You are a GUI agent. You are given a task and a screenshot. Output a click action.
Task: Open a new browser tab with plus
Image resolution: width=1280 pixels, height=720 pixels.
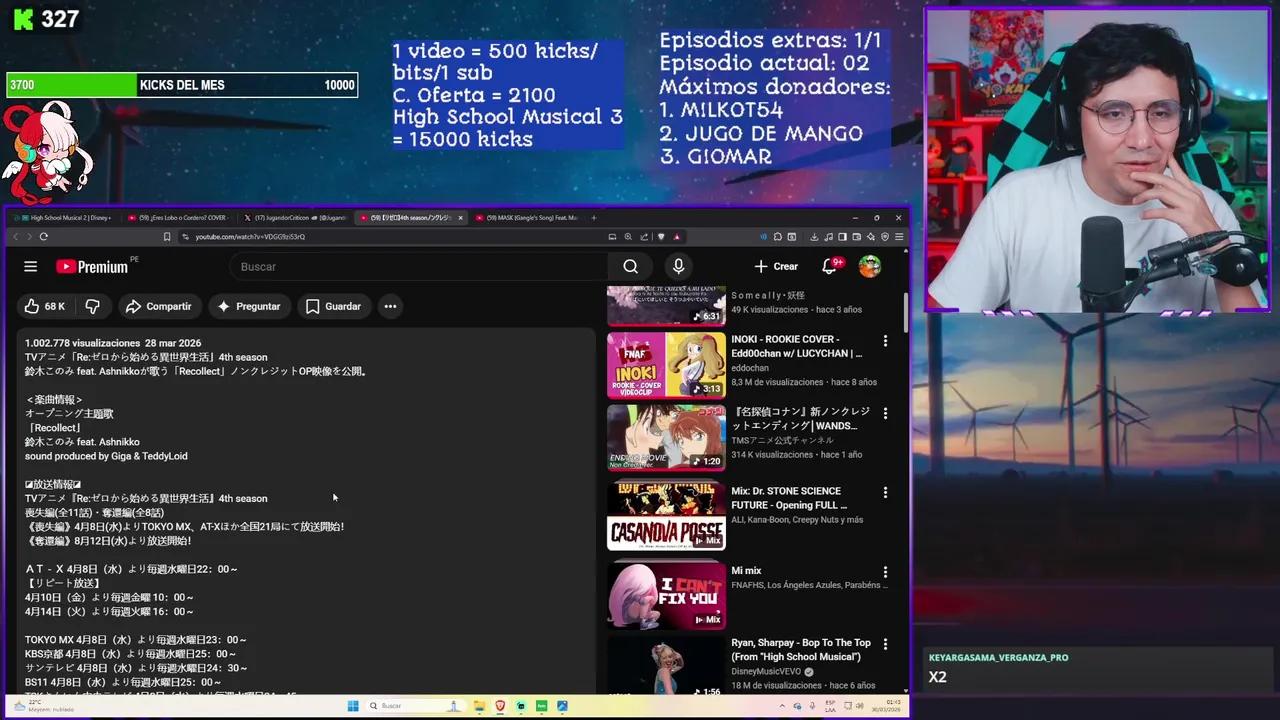click(593, 217)
